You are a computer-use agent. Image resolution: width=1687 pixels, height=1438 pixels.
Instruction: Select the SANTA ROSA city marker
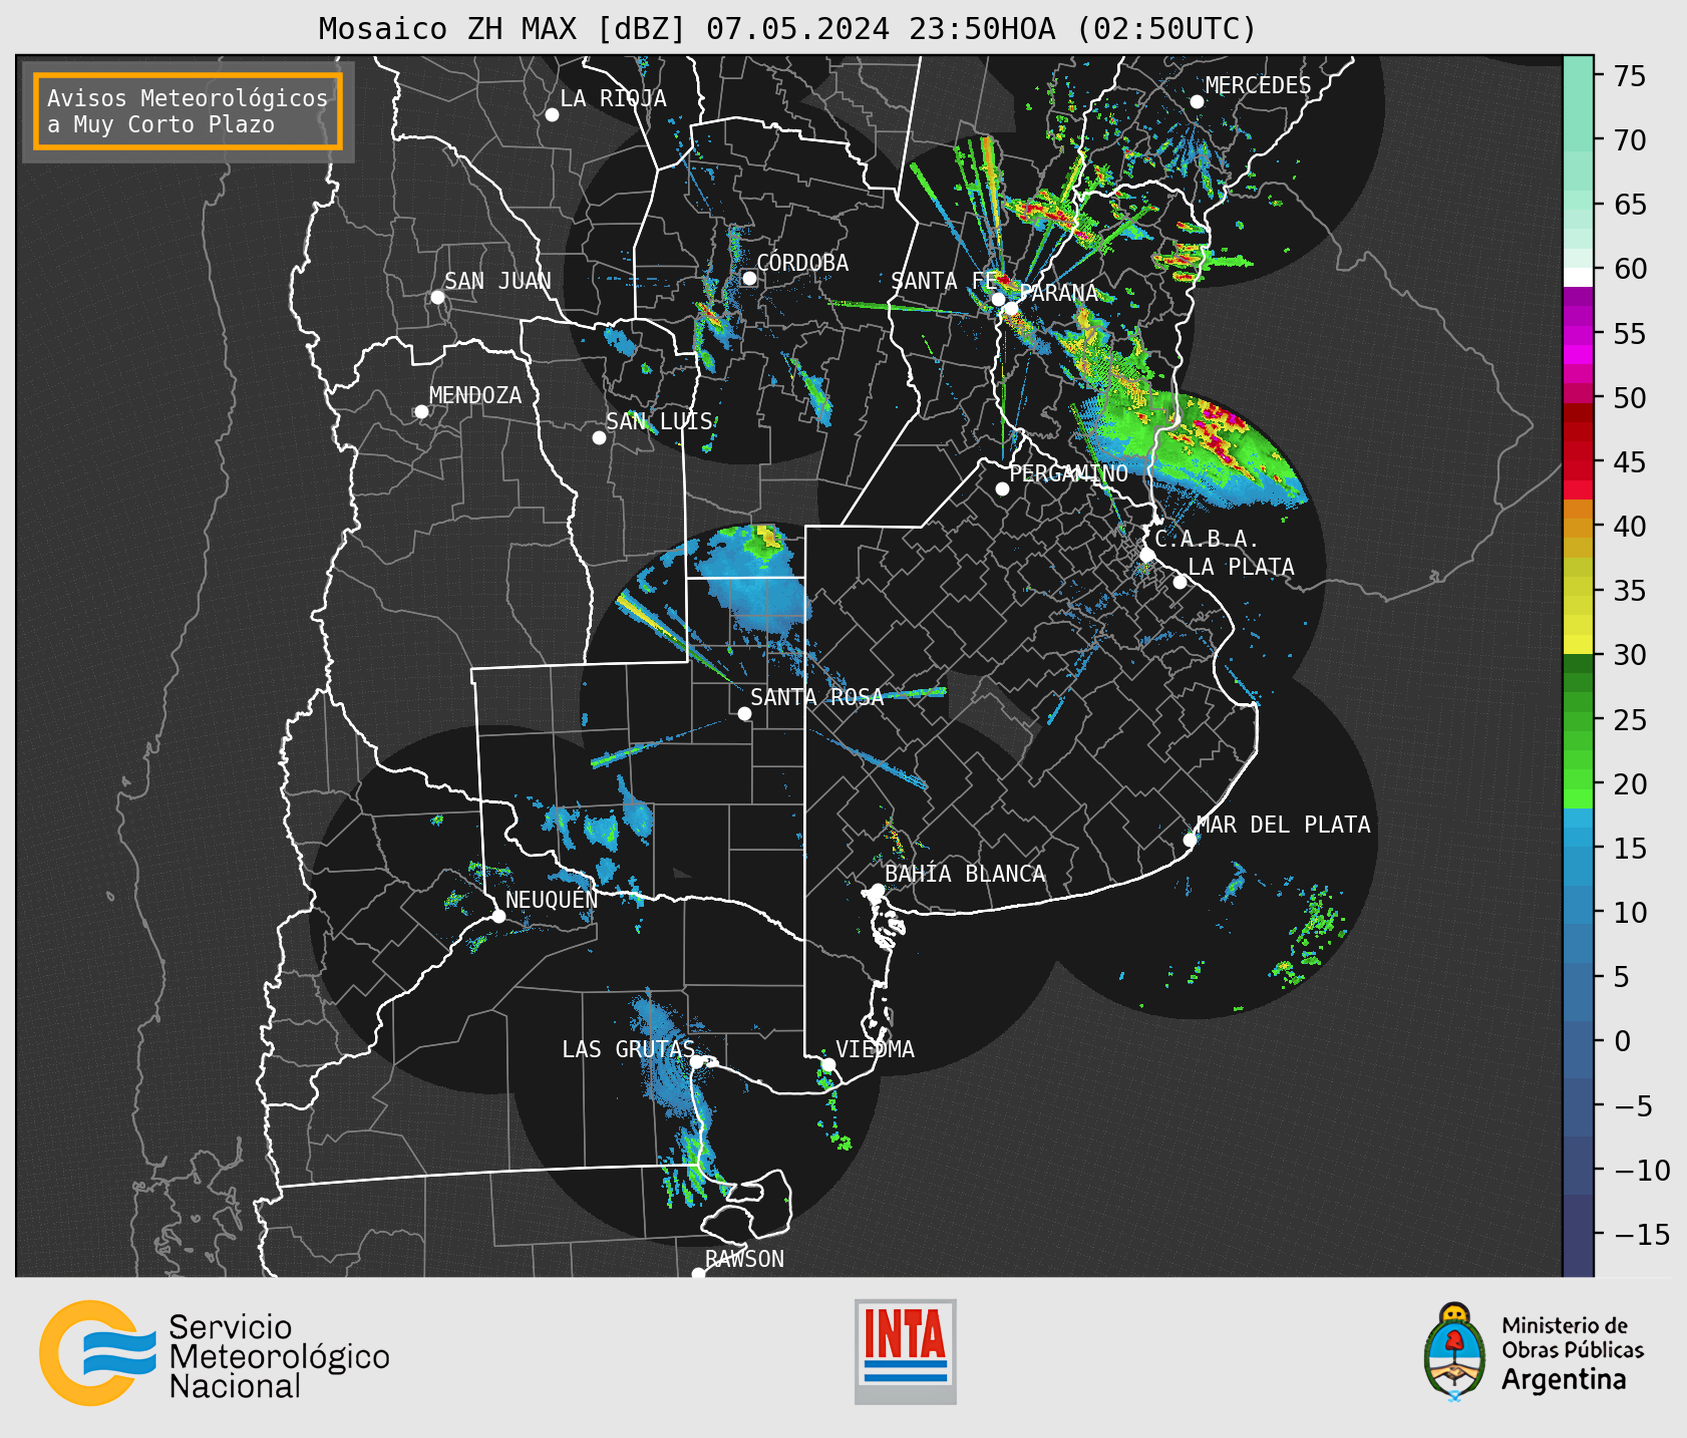coord(744,713)
